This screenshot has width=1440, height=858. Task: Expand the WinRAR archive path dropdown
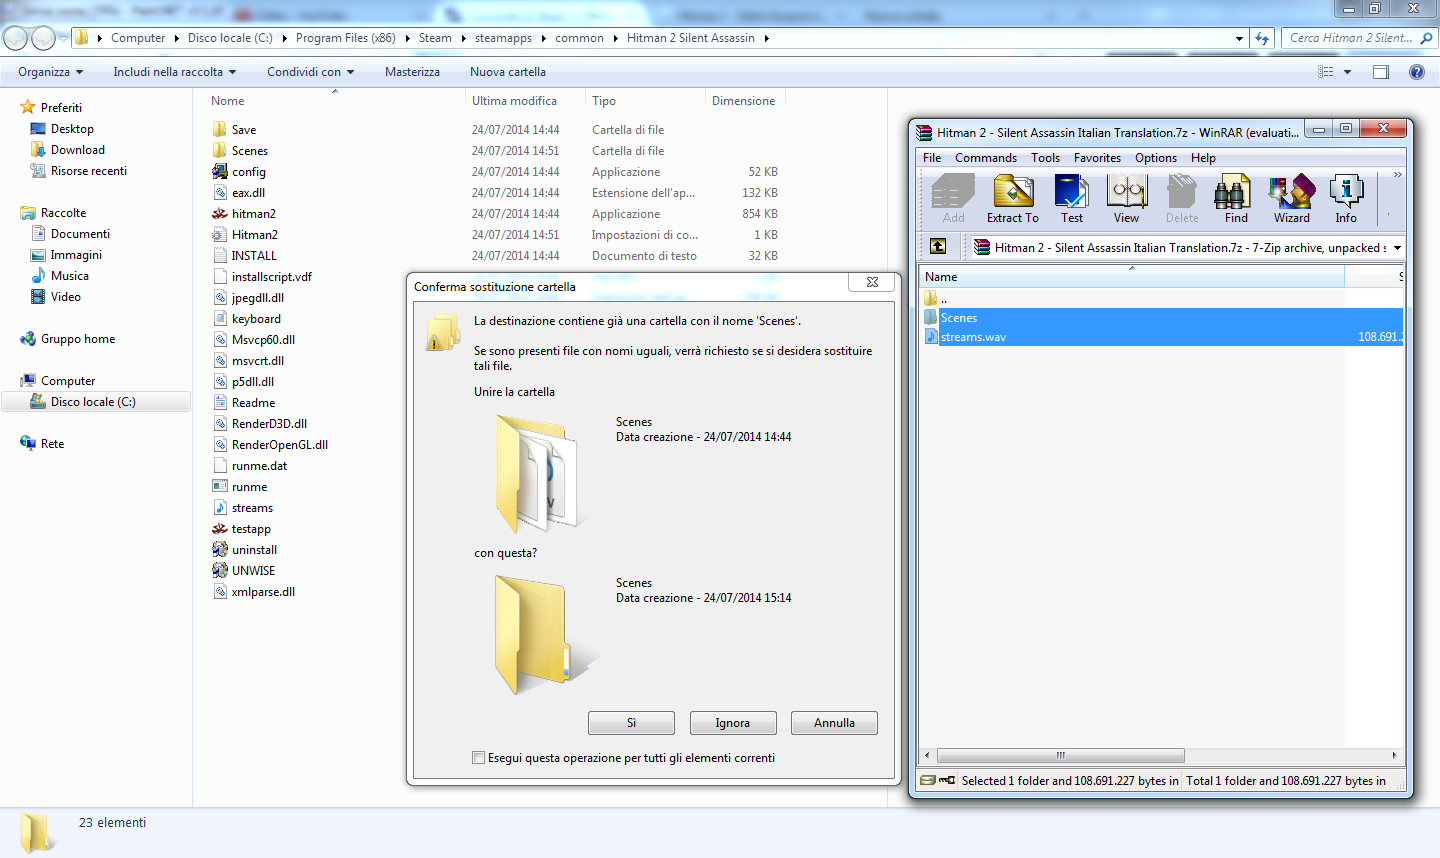[x=1397, y=247]
